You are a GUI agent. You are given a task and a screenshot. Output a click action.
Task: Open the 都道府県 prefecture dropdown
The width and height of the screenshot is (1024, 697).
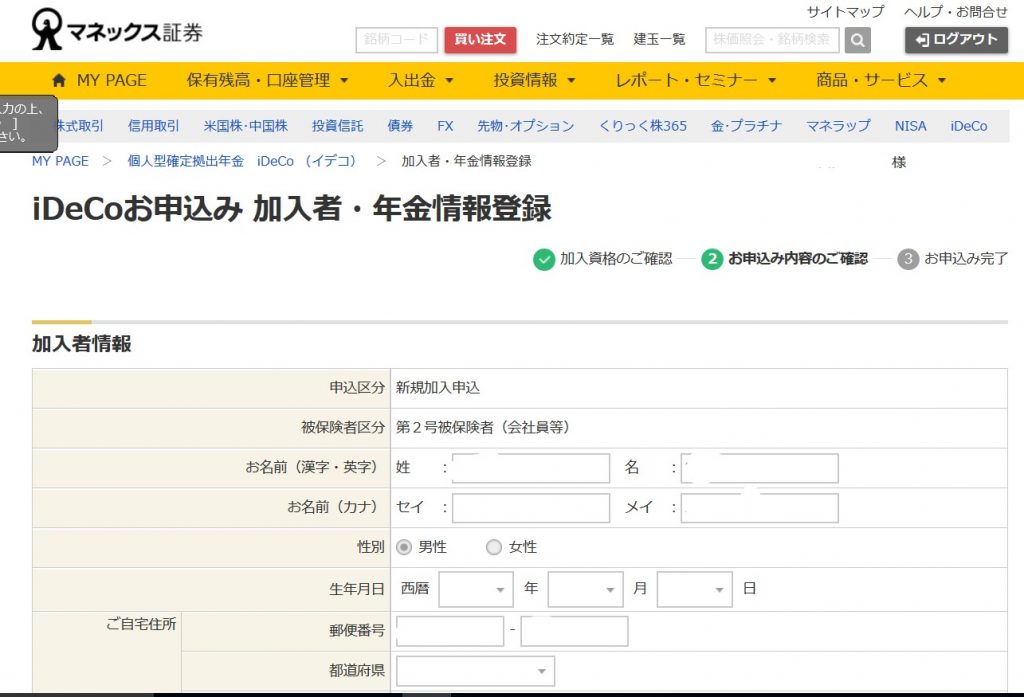(475, 672)
